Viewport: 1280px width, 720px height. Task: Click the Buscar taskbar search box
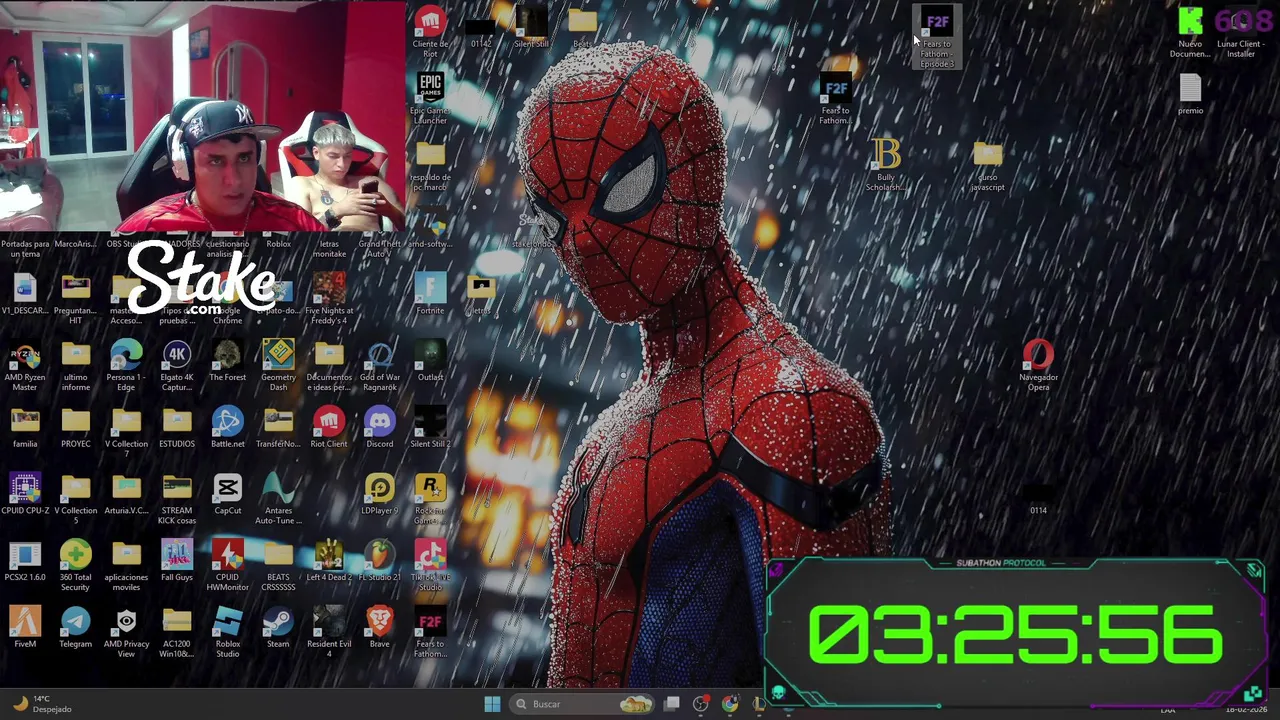pyautogui.click(x=583, y=704)
